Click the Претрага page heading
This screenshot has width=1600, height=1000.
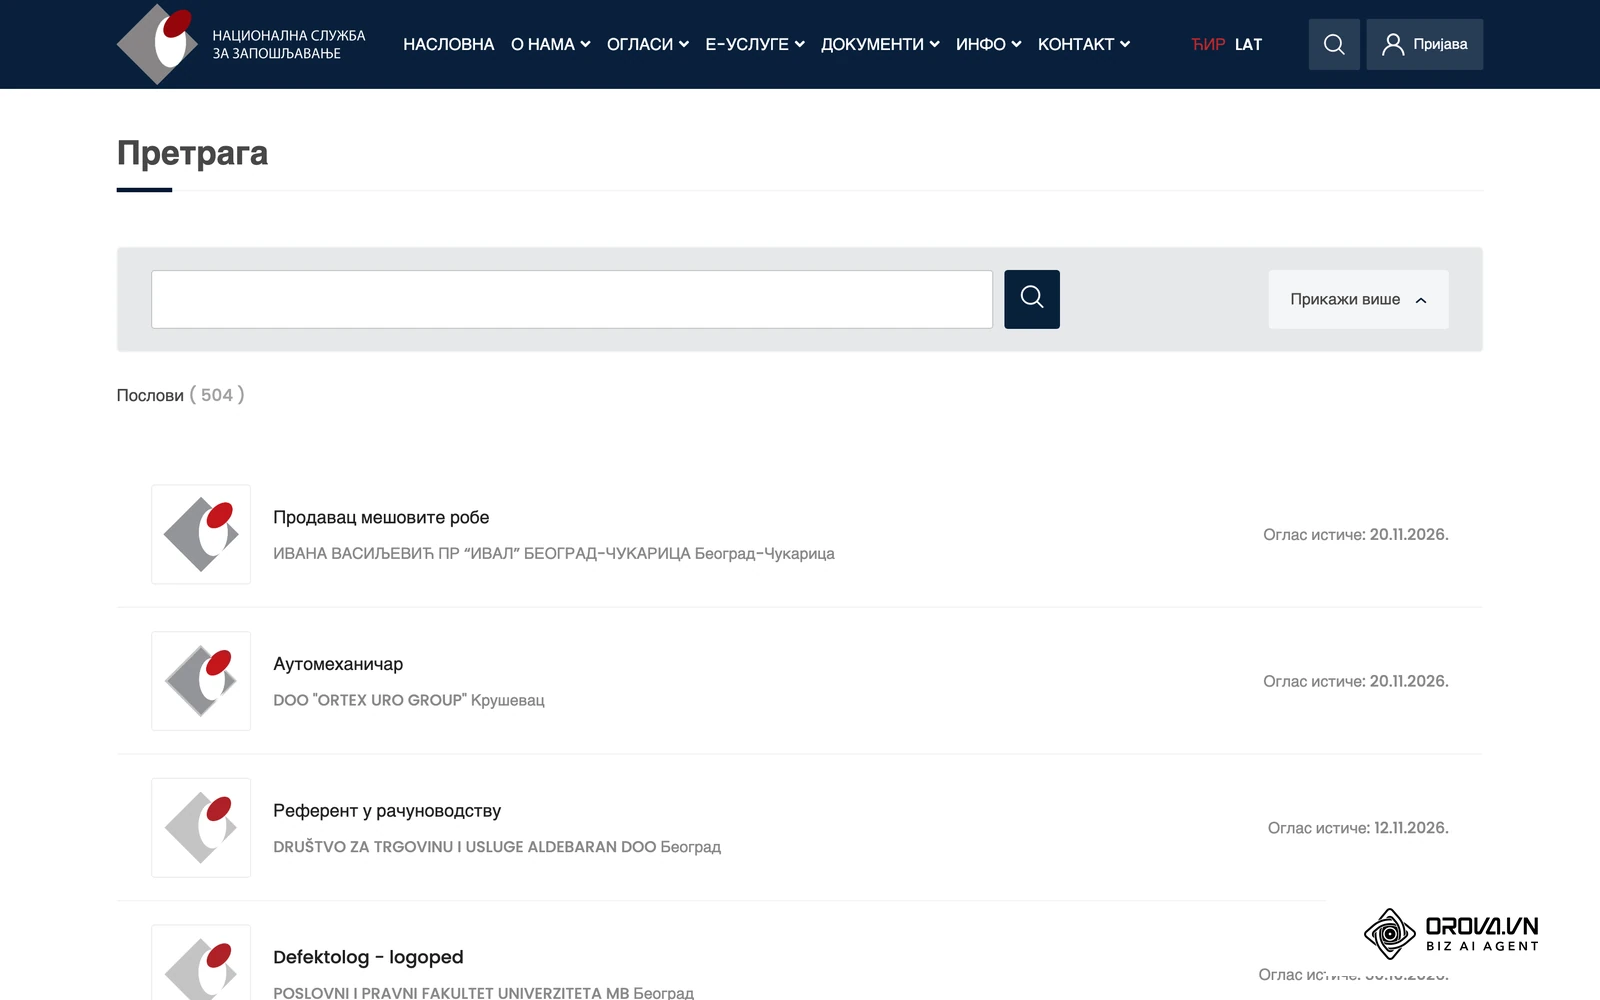click(x=192, y=153)
